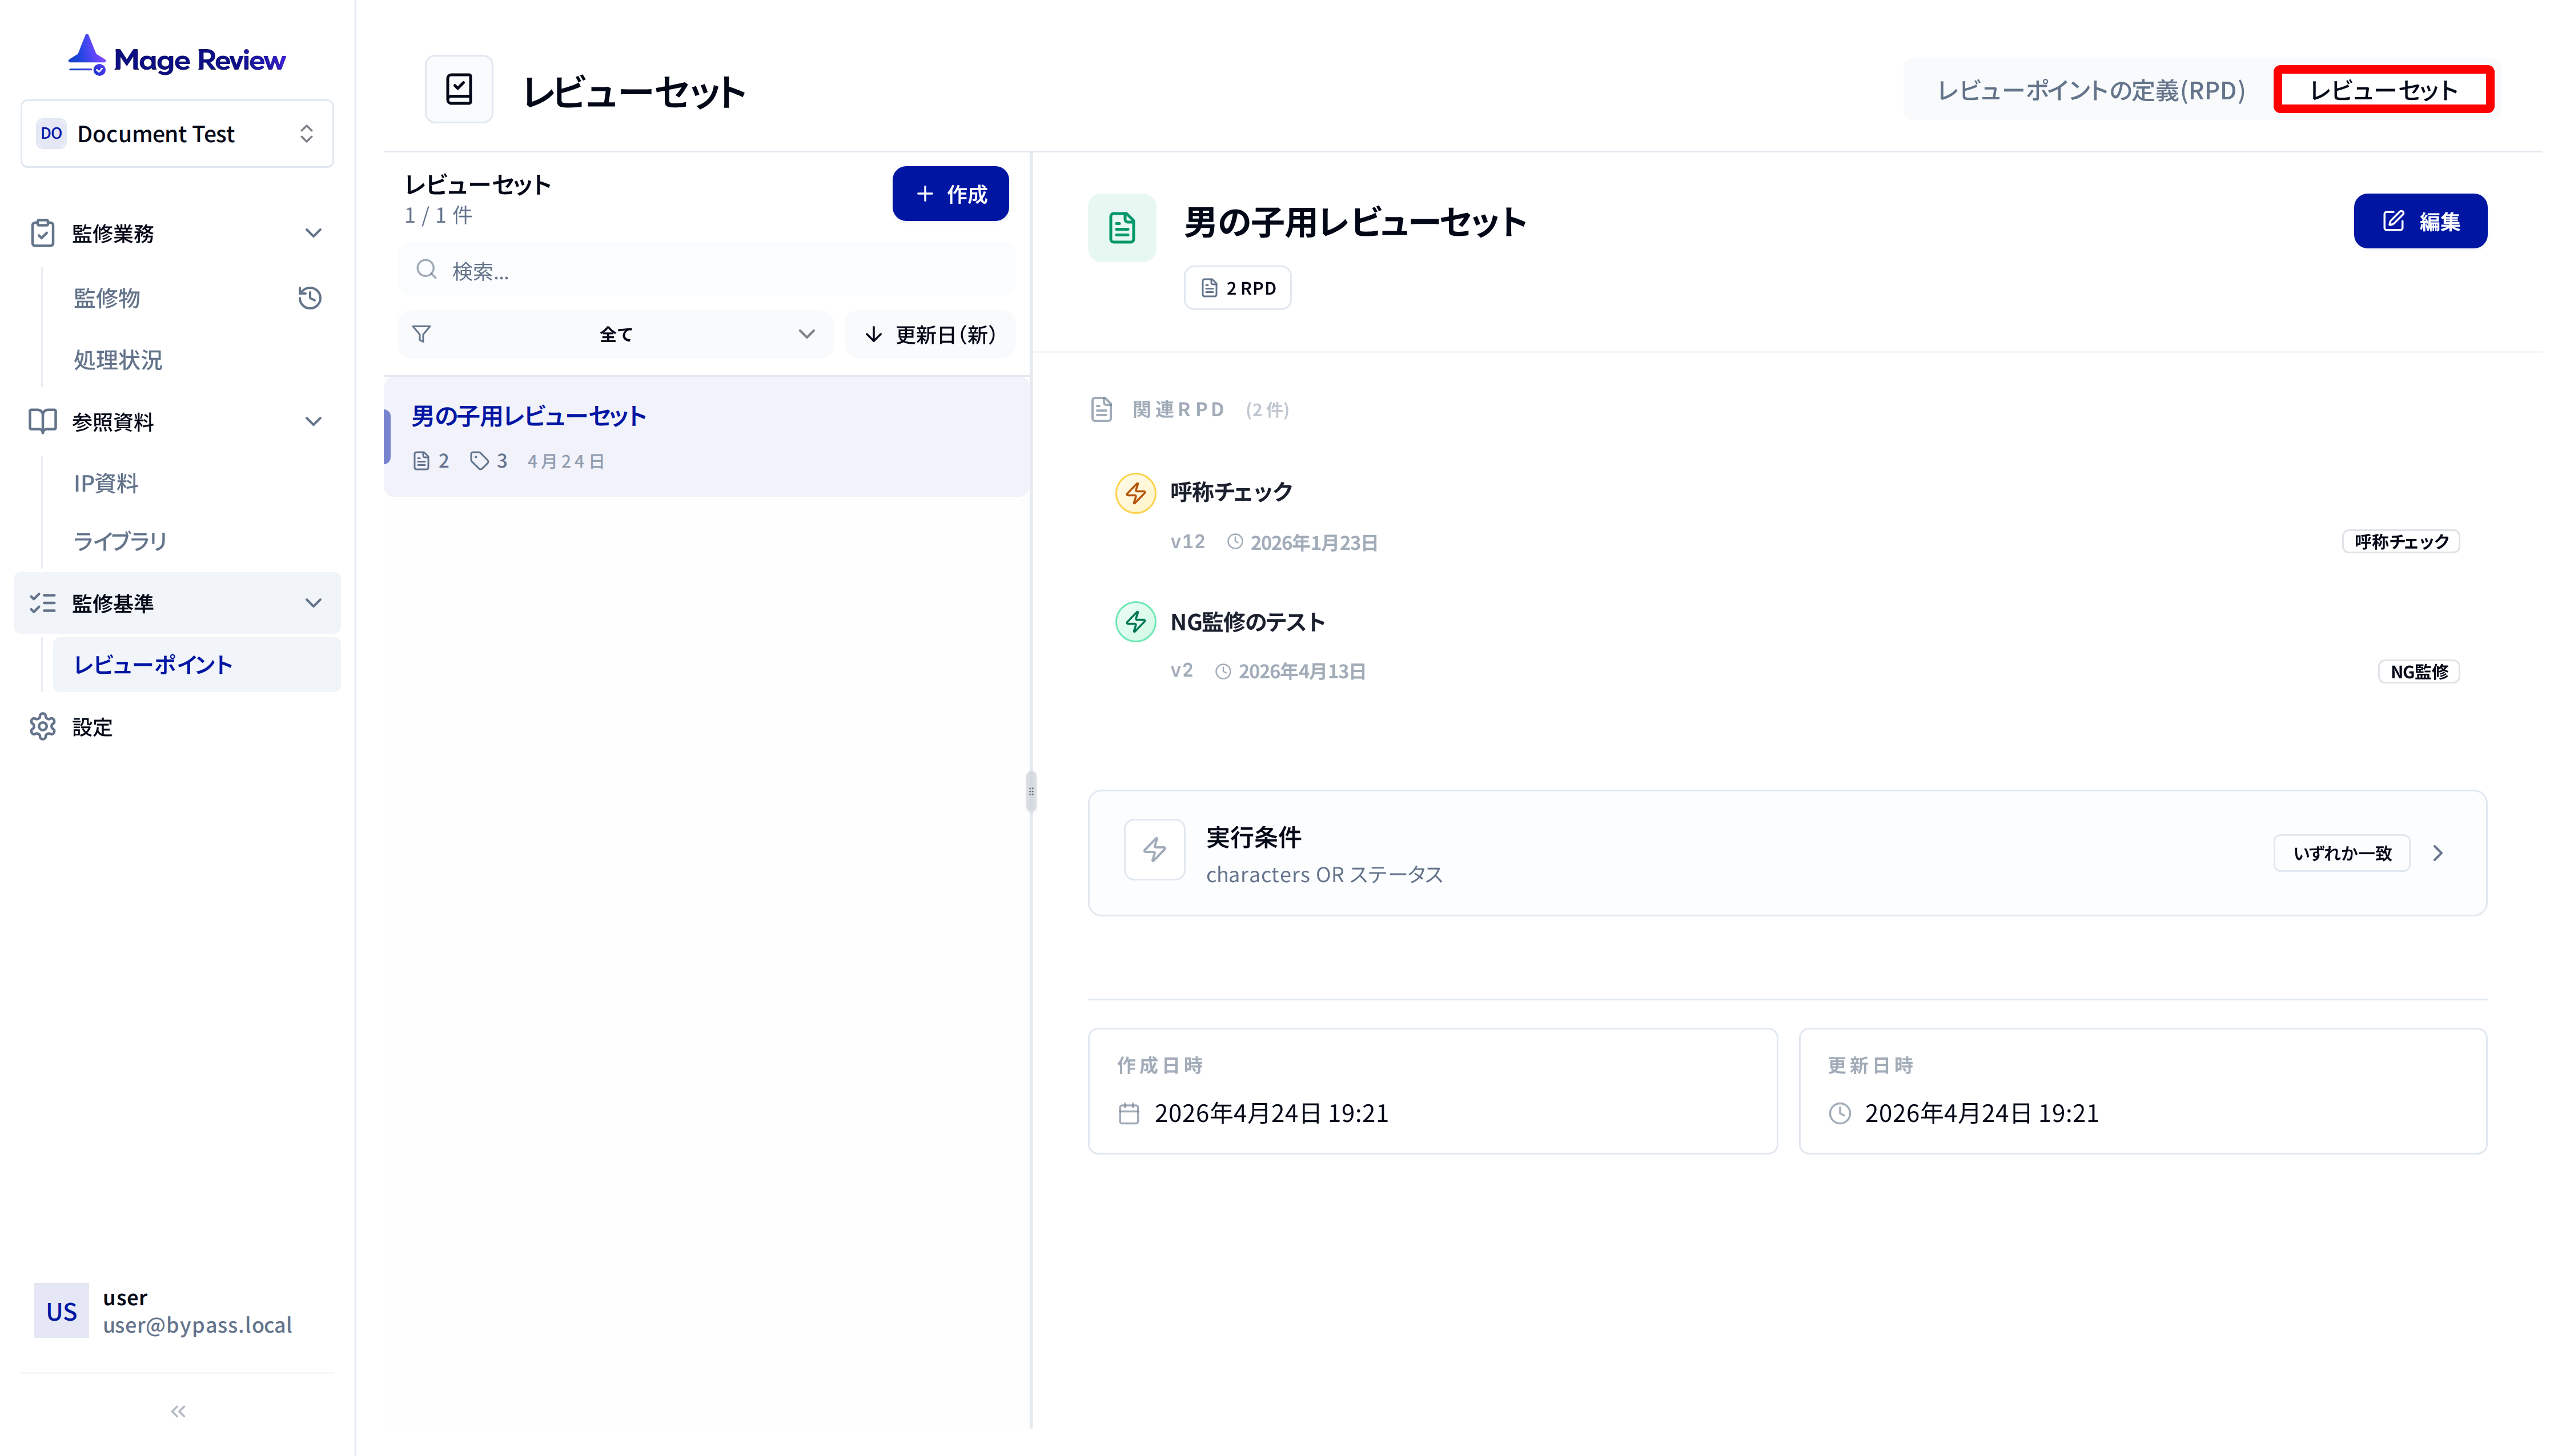Click the clock icon under 更新日時
Viewport: 2570px width, 1456px height.
click(x=1840, y=1113)
